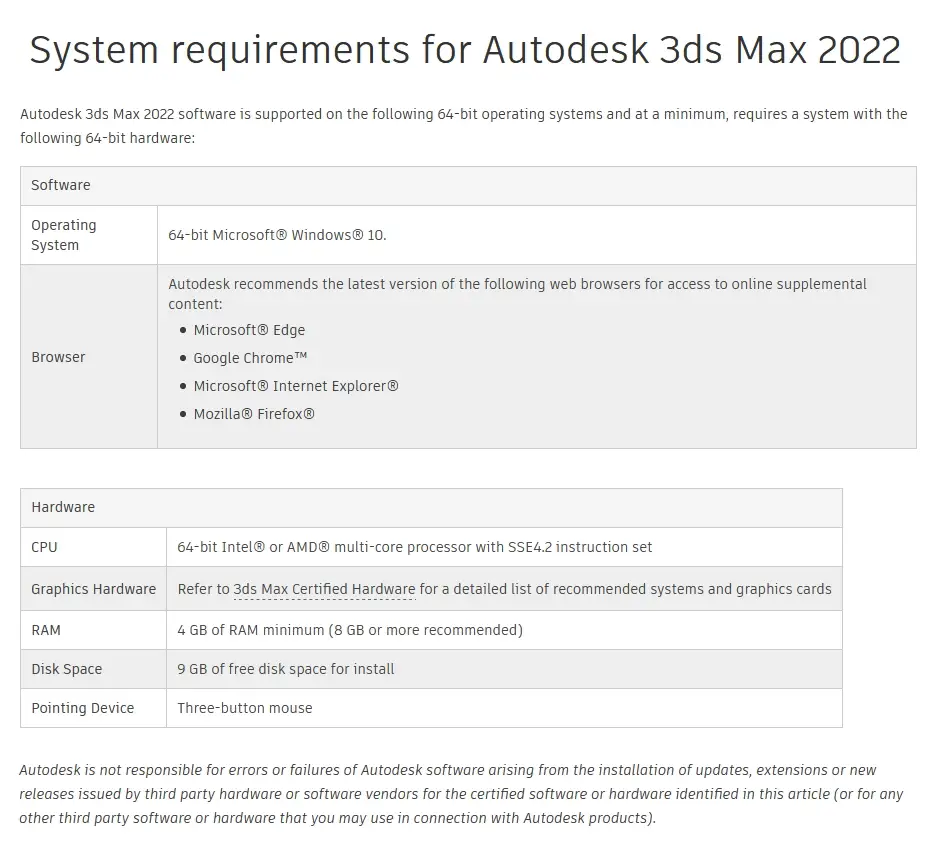Click the System requirements for Autodesk 3ds Max 2022 heading

coord(465,49)
